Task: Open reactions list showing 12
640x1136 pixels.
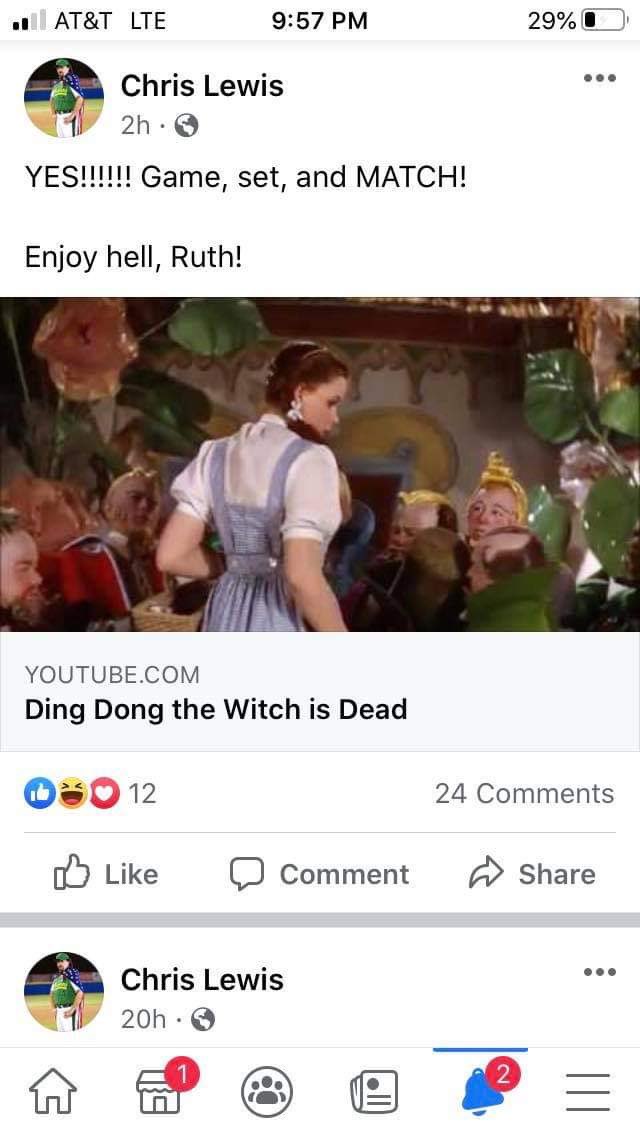Action: pyautogui.click(x=90, y=793)
